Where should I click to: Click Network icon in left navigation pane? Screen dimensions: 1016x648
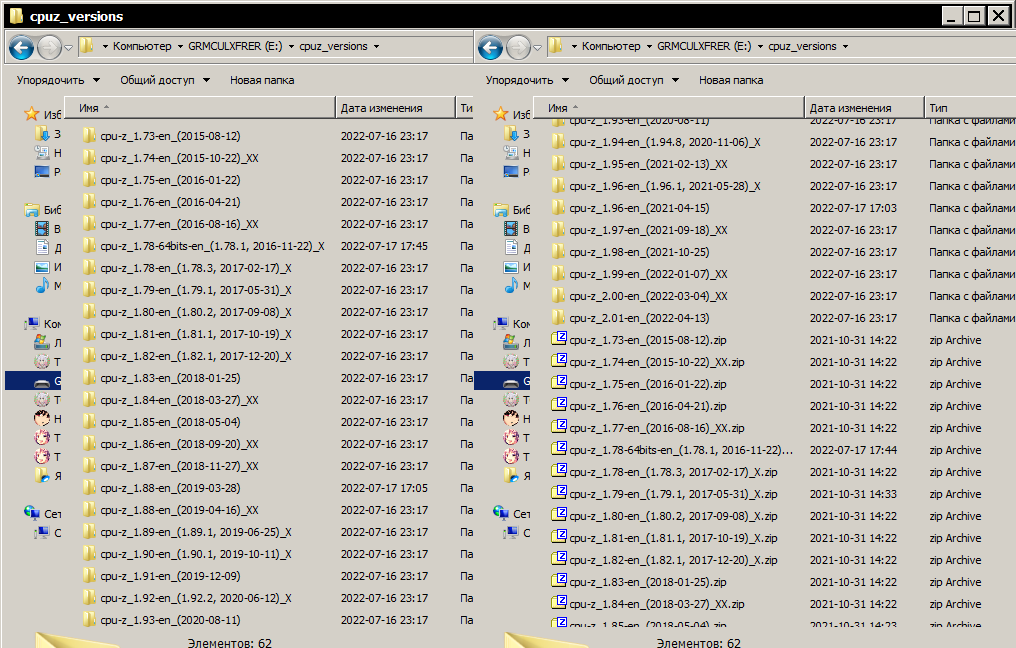coord(32,513)
